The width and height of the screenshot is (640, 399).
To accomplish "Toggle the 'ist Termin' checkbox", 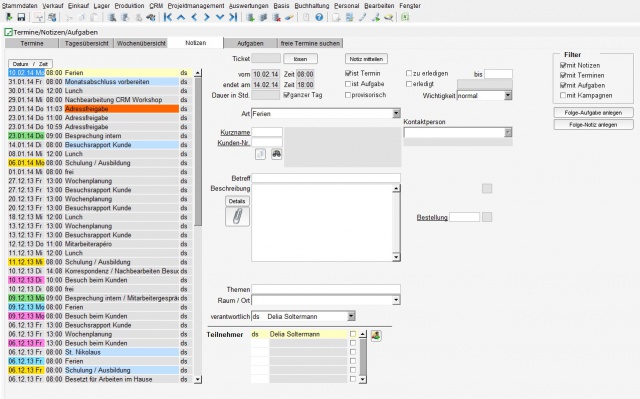I will (x=348, y=73).
